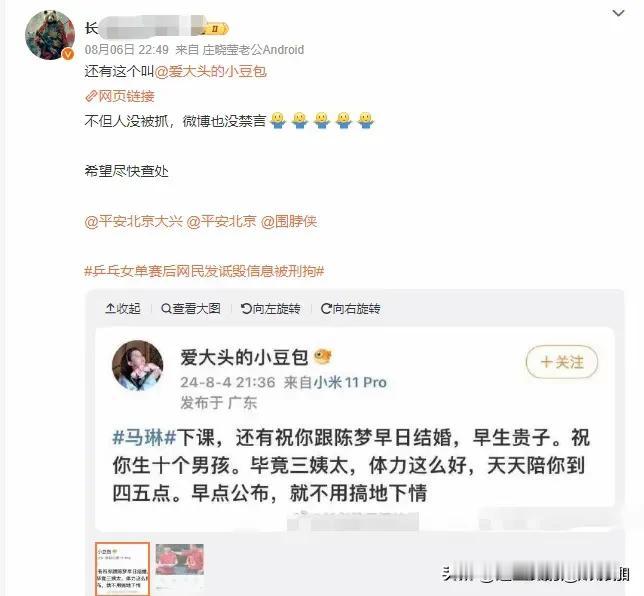Click the +关注 follow button
644x596 pixels.
click(x=562, y=362)
